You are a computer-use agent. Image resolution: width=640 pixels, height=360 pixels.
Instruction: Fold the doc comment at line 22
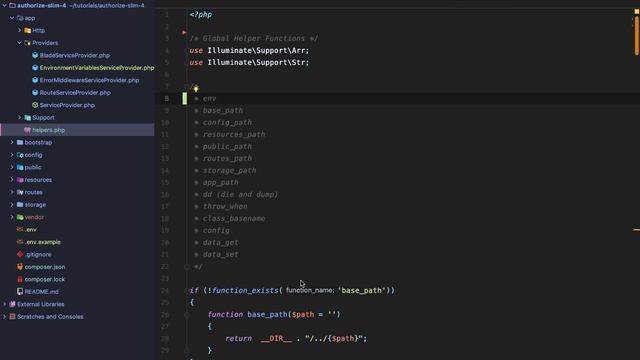[187, 267]
